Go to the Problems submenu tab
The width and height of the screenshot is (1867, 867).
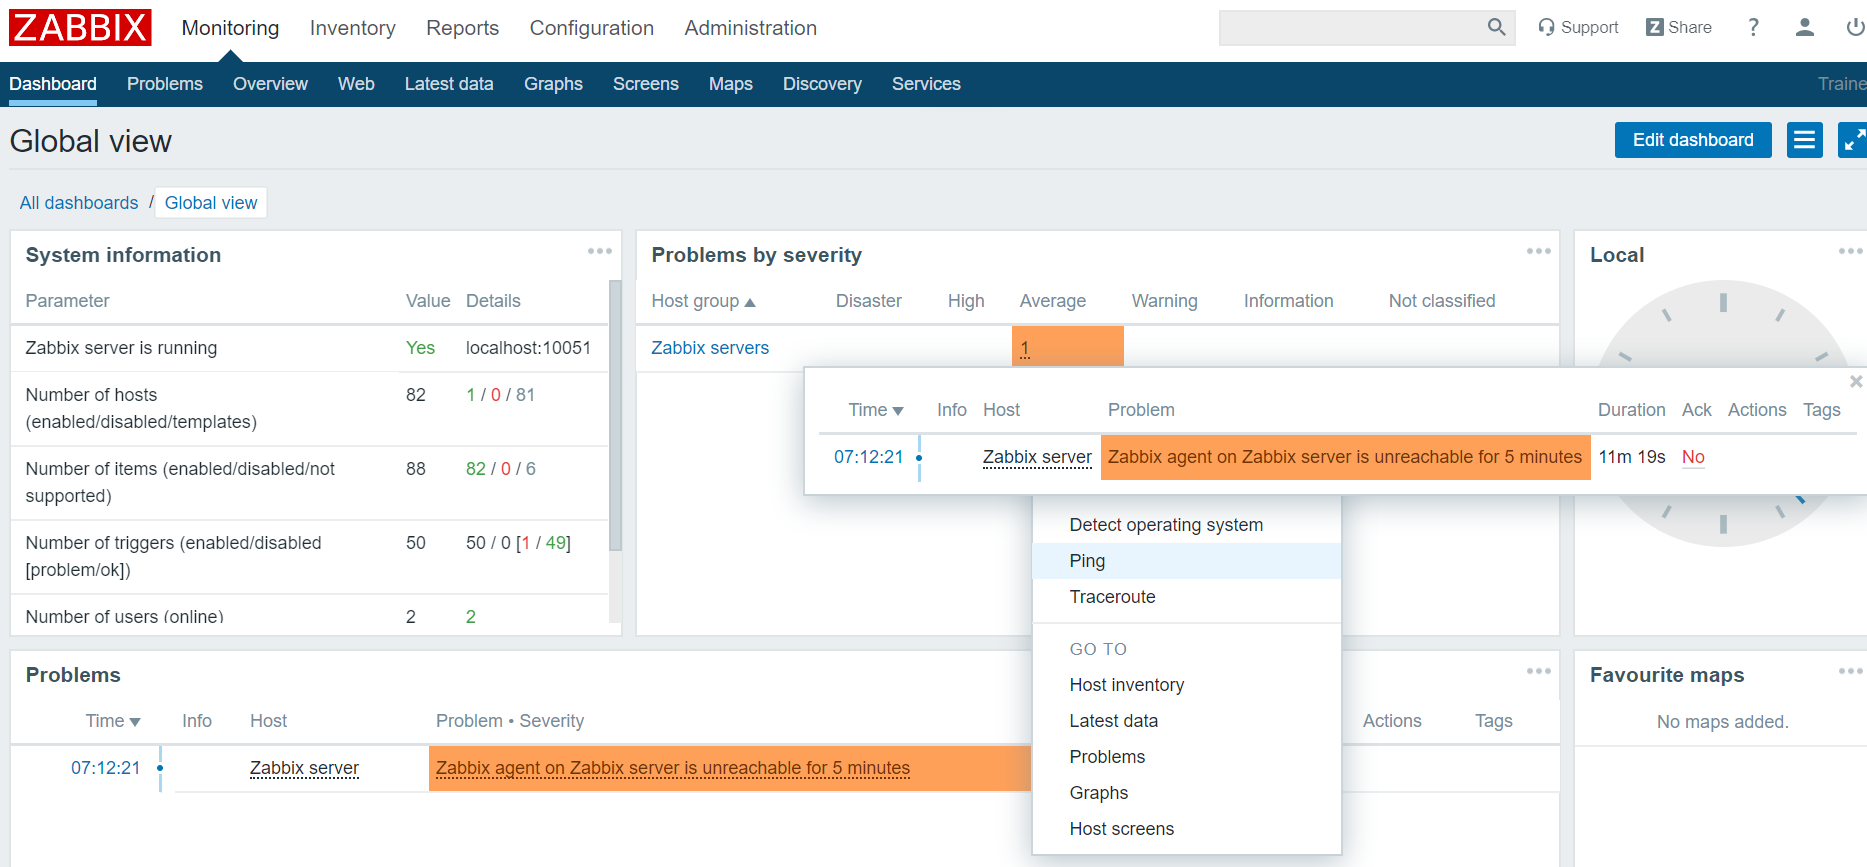pyautogui.click(x=165, y=84)
